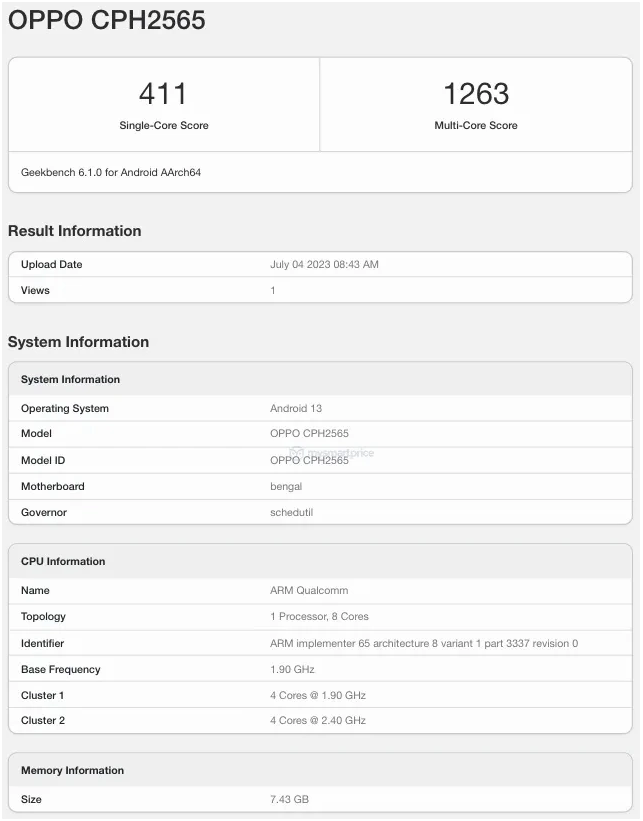Click the Result Information heading

75,231
